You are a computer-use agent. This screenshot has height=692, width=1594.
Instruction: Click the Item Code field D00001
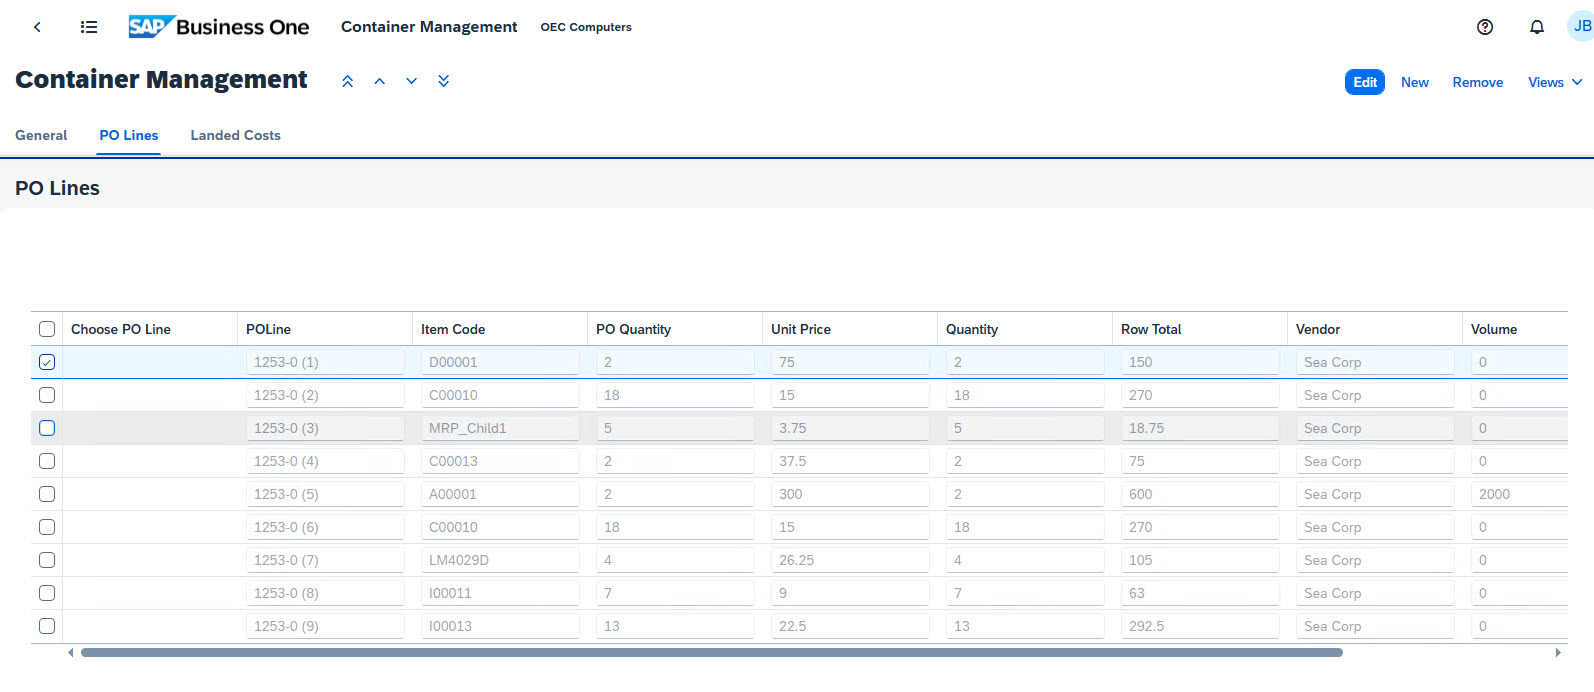click(500, 362)
